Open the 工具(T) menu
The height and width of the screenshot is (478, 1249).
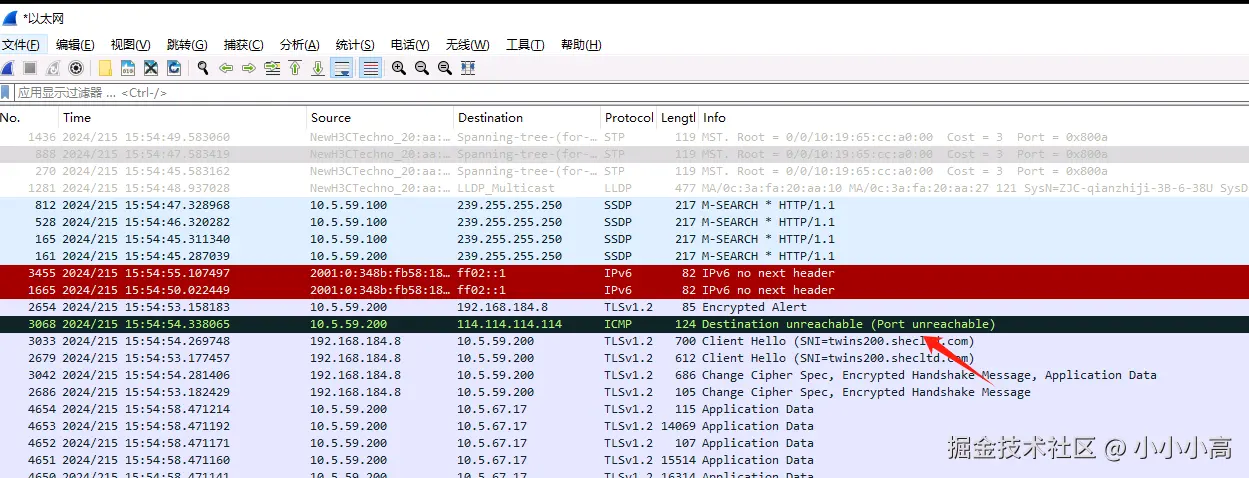525,45
